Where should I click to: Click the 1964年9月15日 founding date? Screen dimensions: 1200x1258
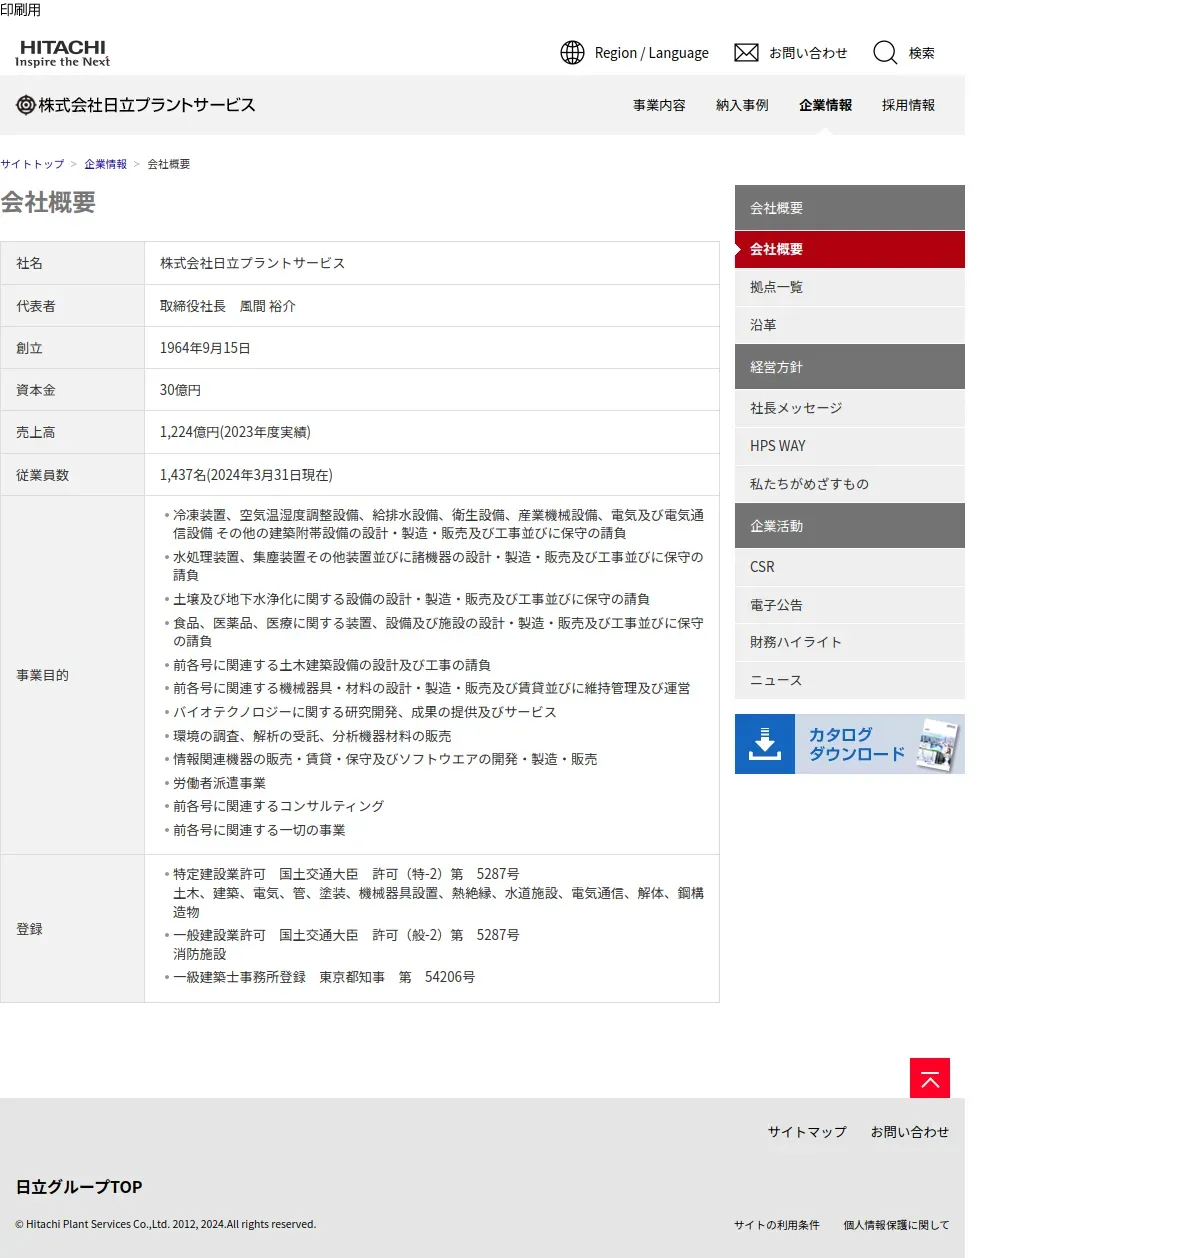[x=205, y=348]
